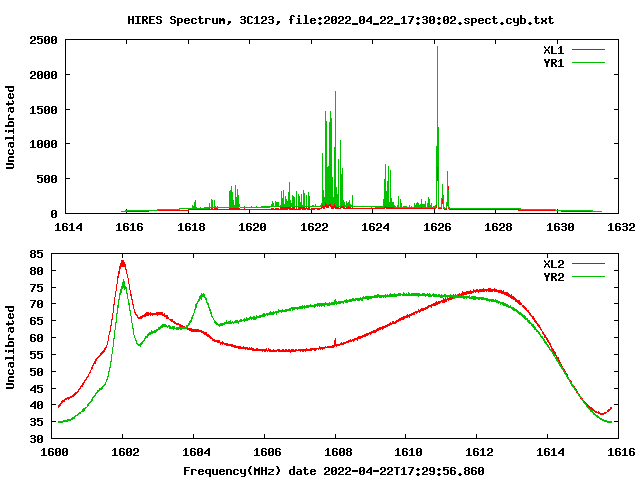Click the 1620 x-axis tick label
The width and height of the screenshot is (640, 480).
click(252, 227)
